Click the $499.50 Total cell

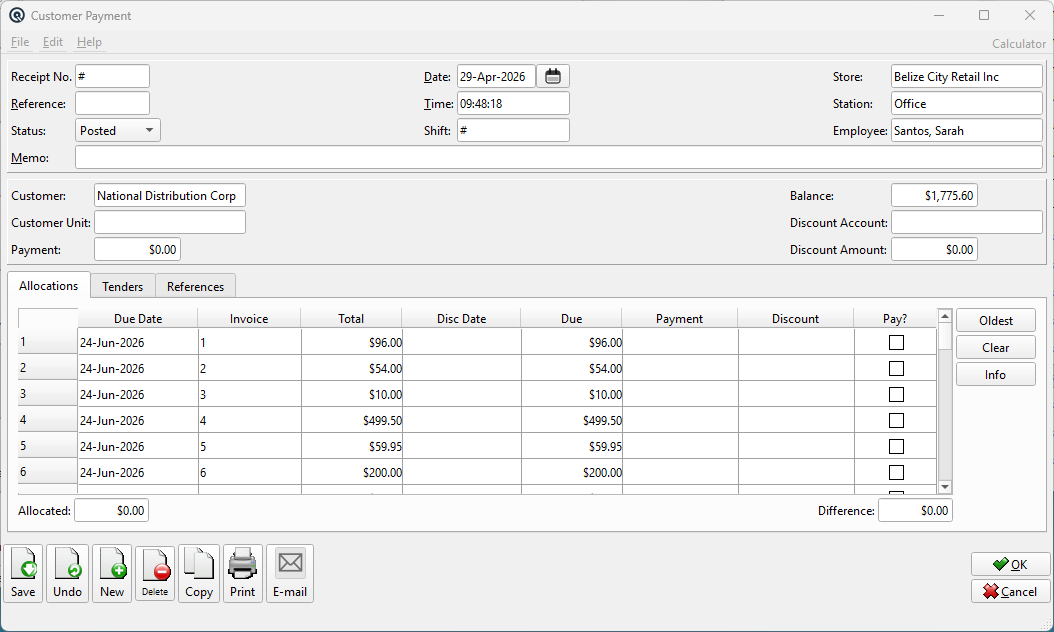coord(352,420)
